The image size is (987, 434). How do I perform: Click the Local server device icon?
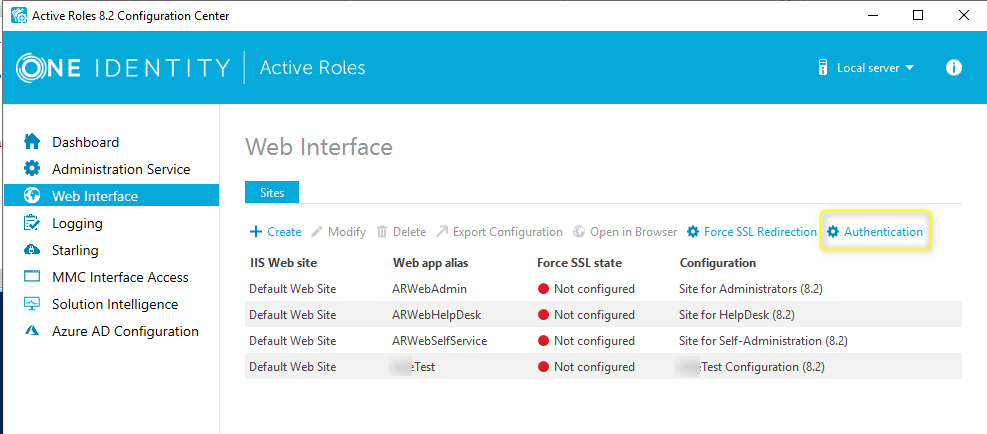coord(822,67)
